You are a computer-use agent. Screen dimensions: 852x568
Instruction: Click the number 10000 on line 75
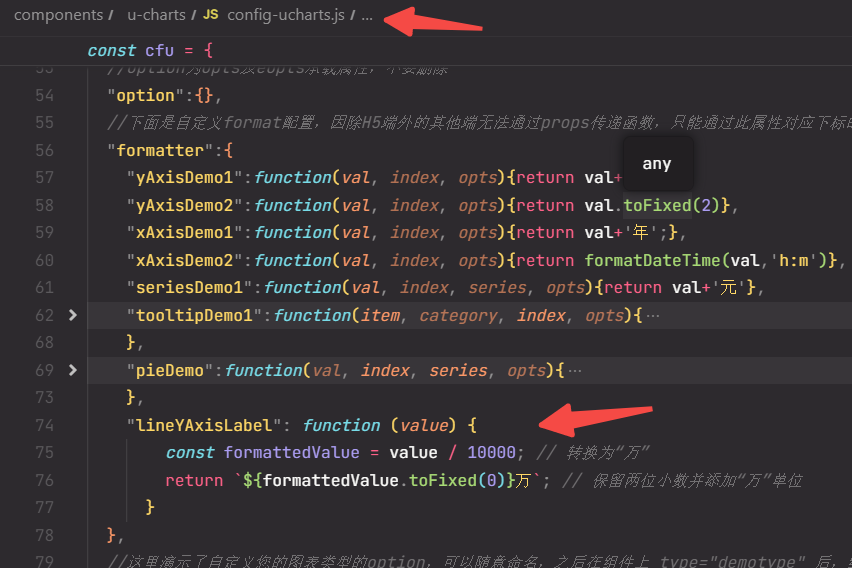pos(492,453)
